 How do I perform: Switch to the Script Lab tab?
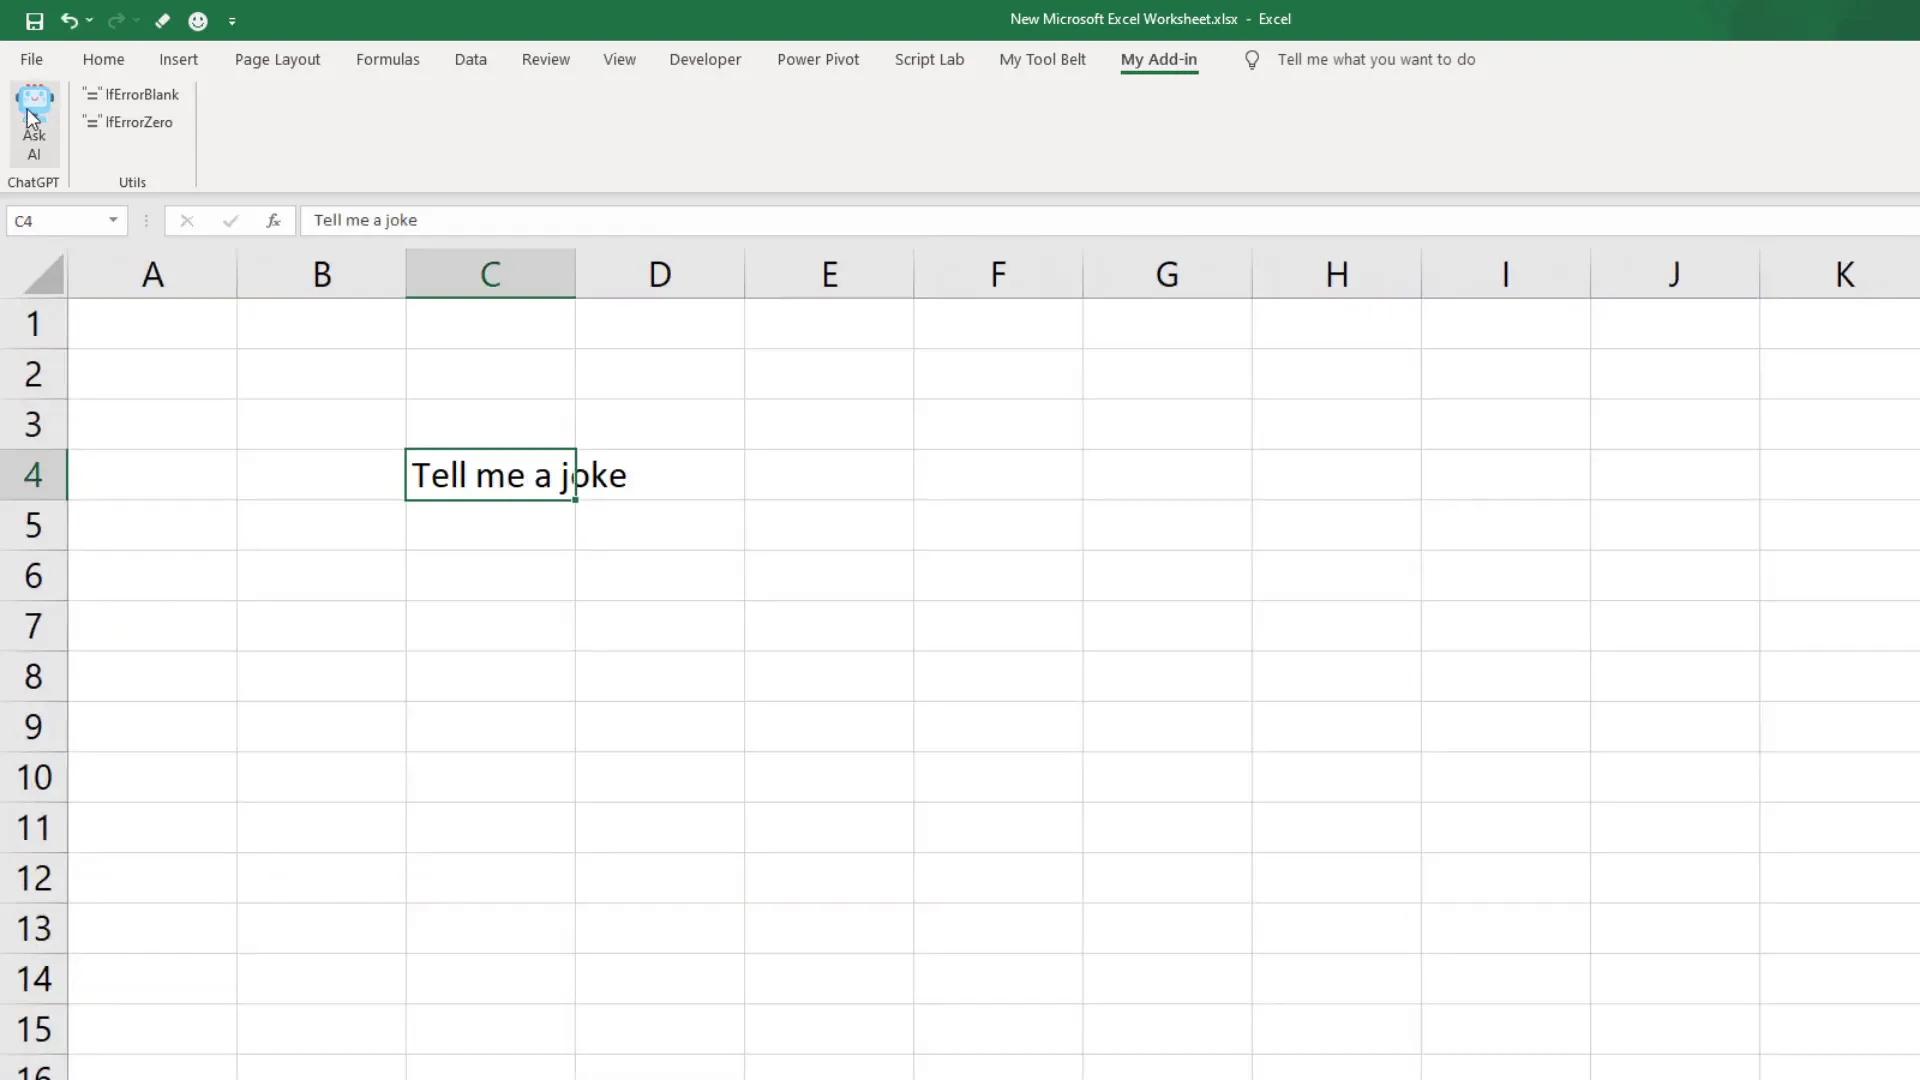click(929, 59)
